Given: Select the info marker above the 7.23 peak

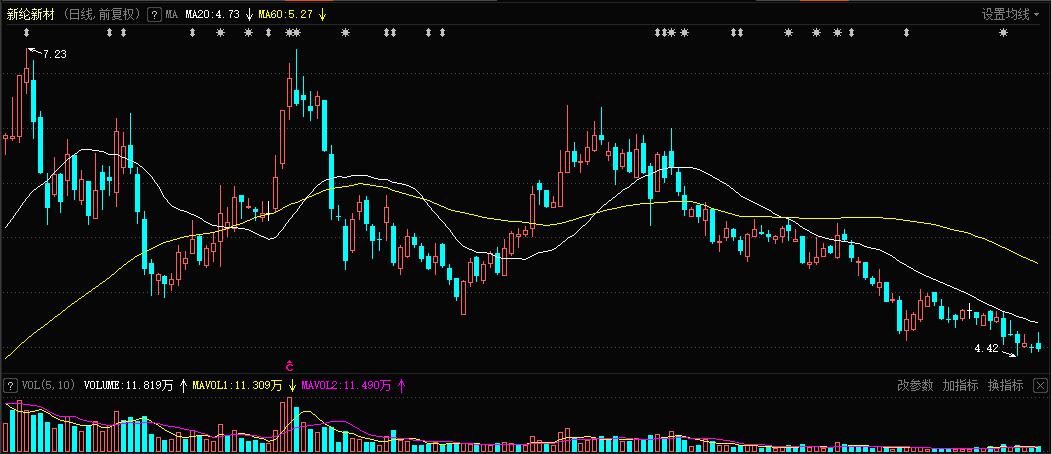Looking at the screenshot, I should click(27, 32).
